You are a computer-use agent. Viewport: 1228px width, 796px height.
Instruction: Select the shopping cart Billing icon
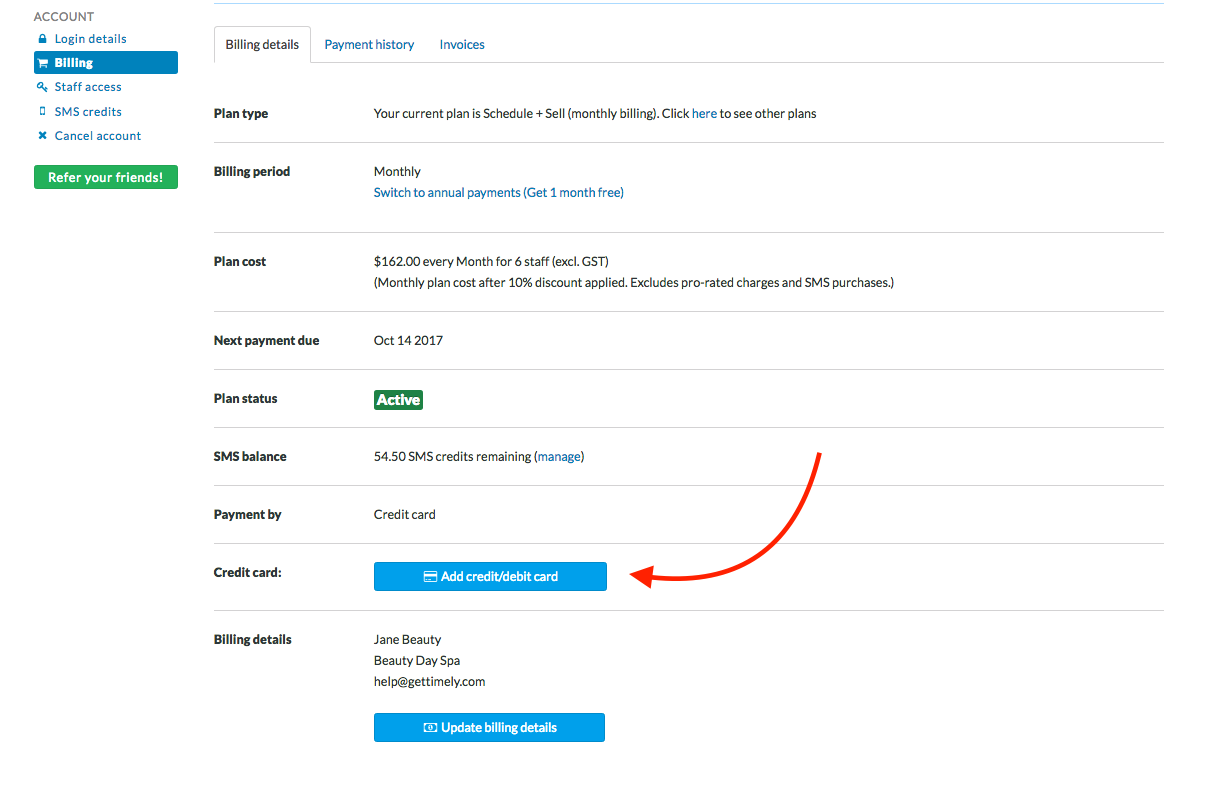point(44,62)
